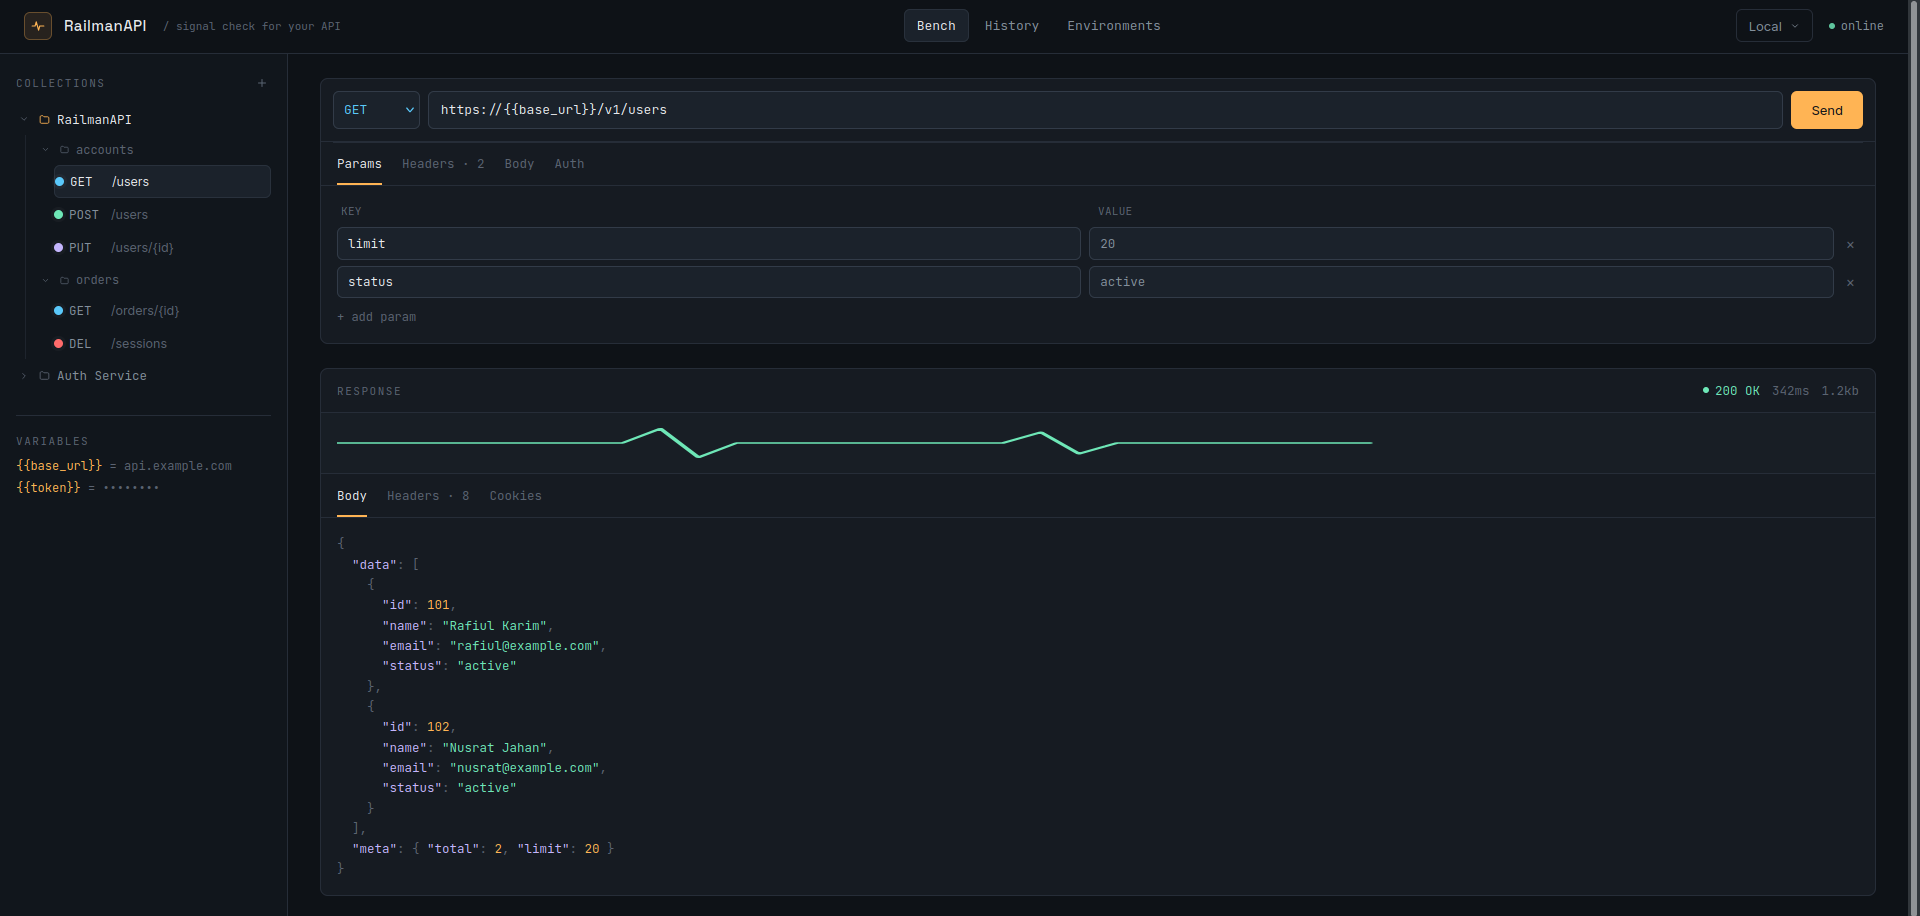Image resolution: width=1920 pixels, height=916 pixels.
Task: Collapse the accounts folder chevron
Action: pos(45,150)
